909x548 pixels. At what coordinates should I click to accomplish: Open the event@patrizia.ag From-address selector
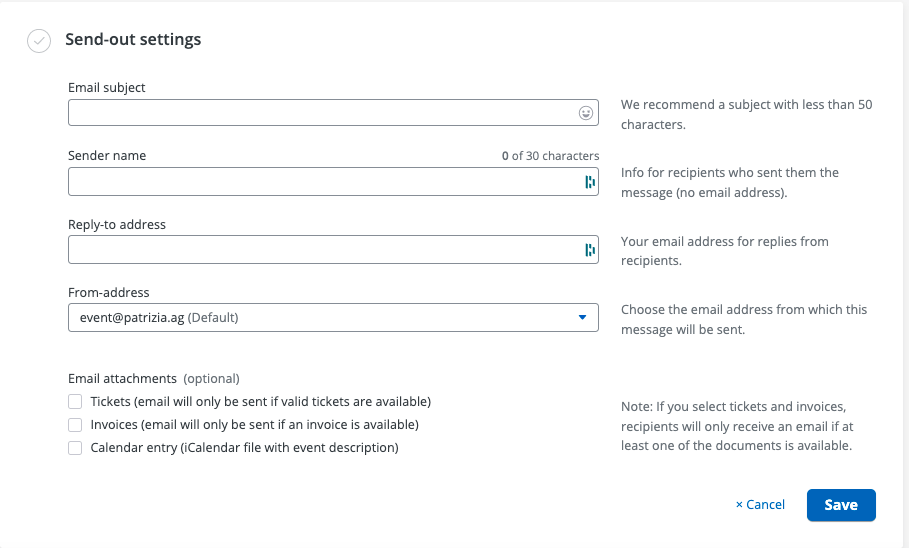[320, 318]
